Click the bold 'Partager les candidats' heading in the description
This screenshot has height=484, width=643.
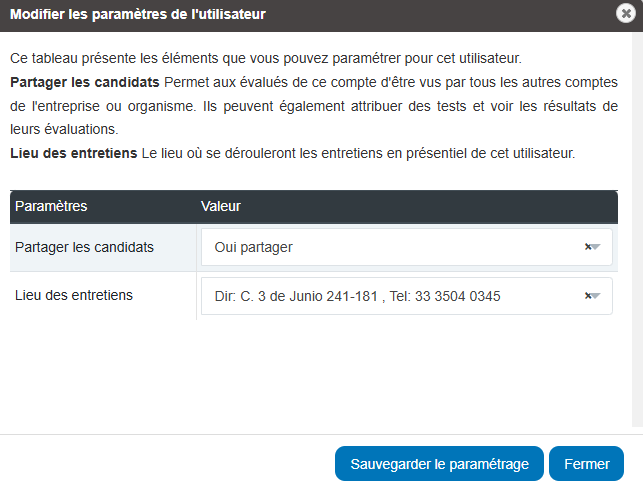pyautogui.click(x=85, y=82)
